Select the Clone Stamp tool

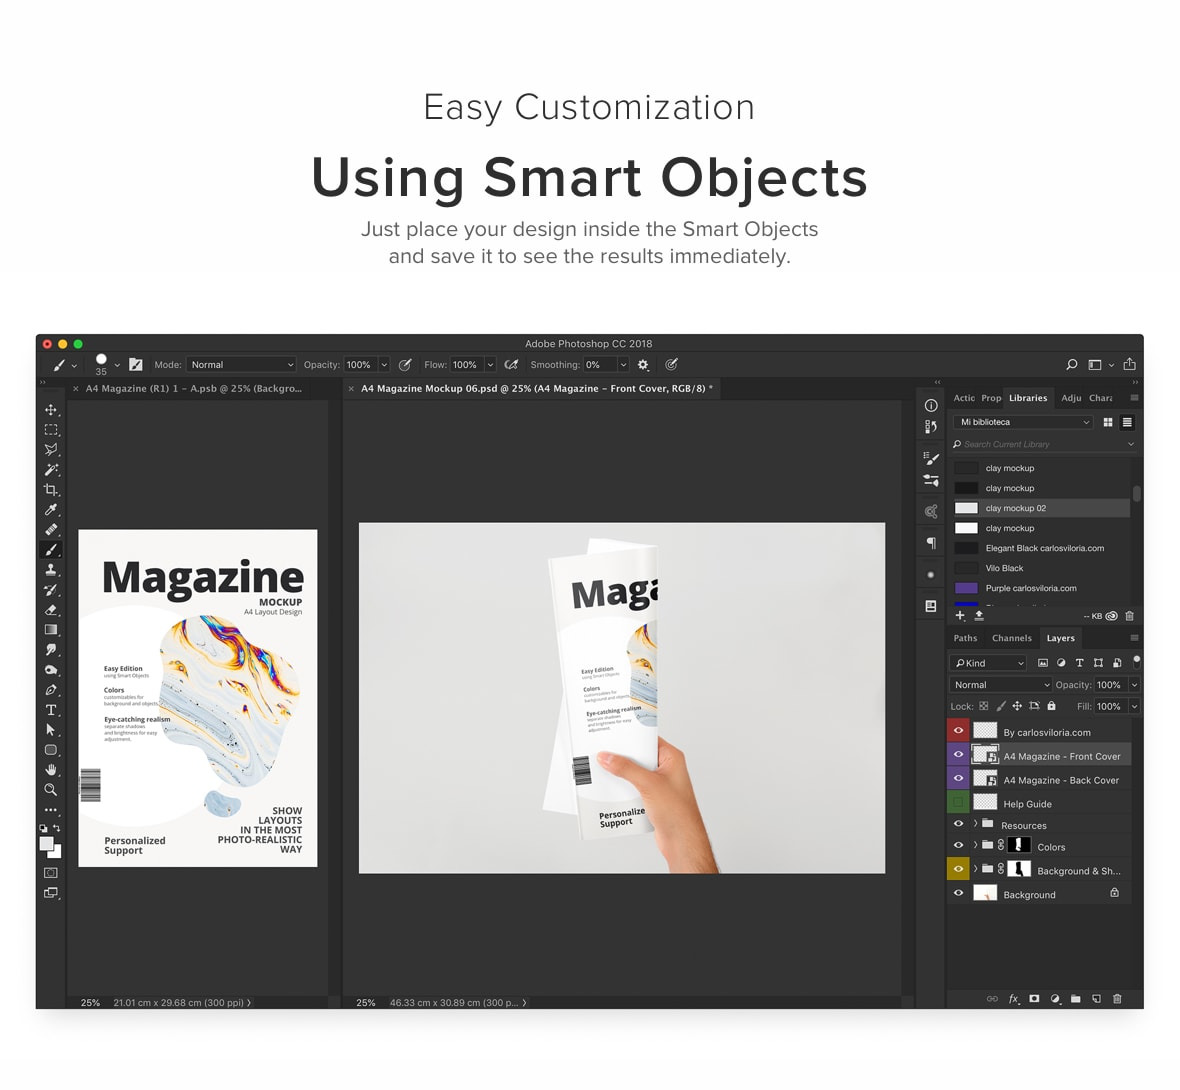51,570
